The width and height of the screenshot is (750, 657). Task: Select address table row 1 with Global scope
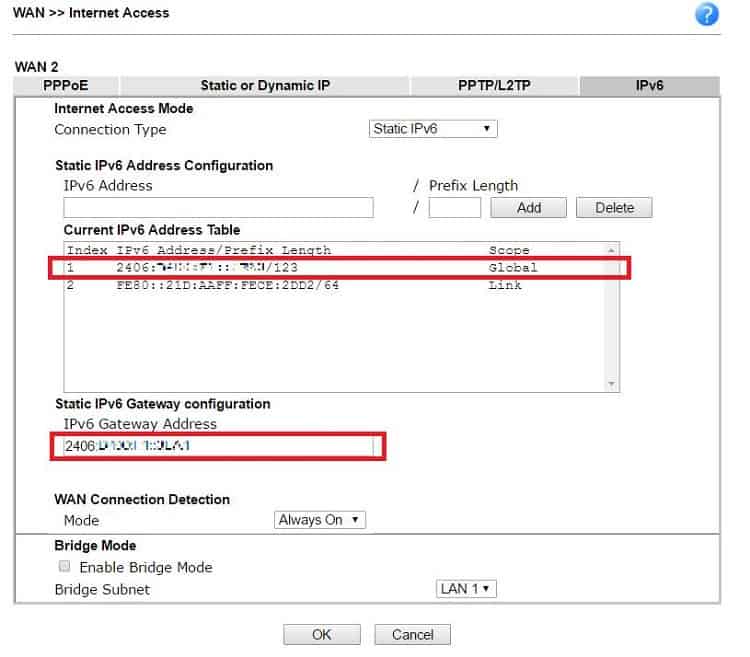tap(336, 267)
